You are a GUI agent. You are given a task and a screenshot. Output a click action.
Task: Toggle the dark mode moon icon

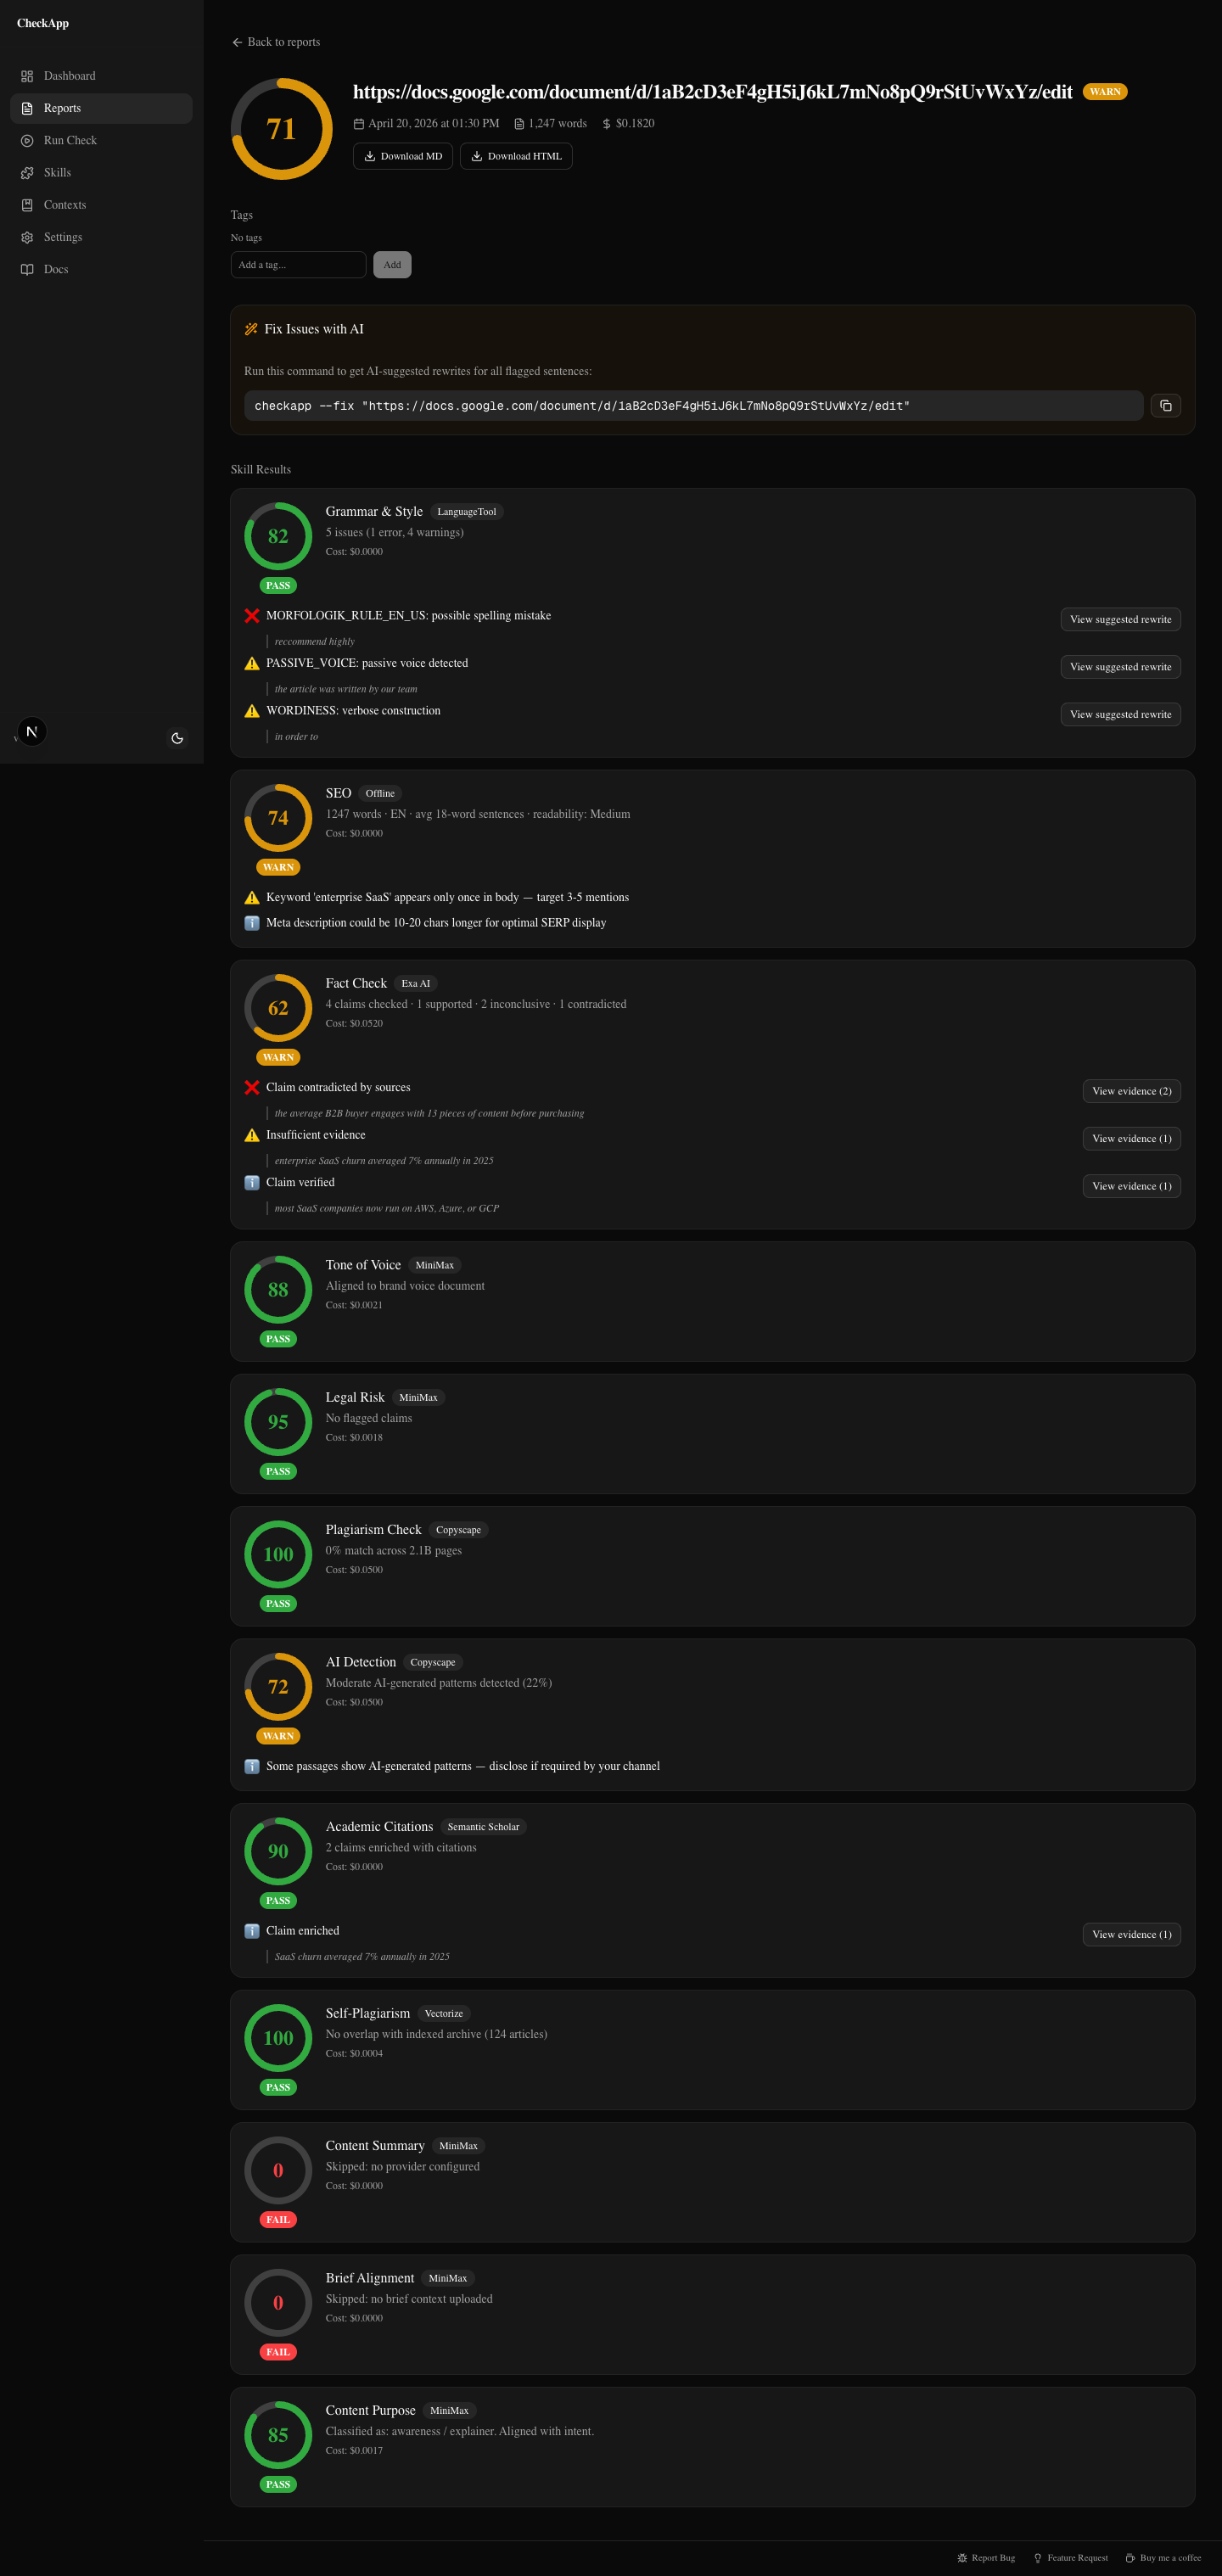point(177,738)
